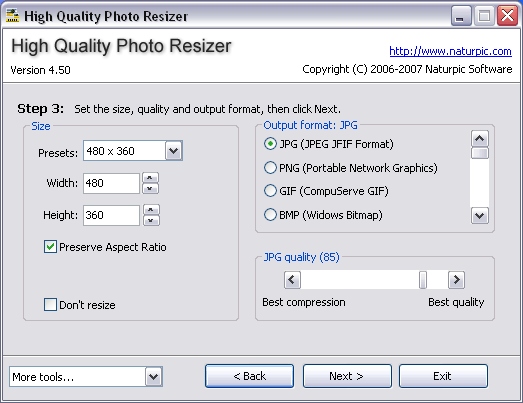
Task: Go to the next step with Next
Action: [x=347, y=376]
